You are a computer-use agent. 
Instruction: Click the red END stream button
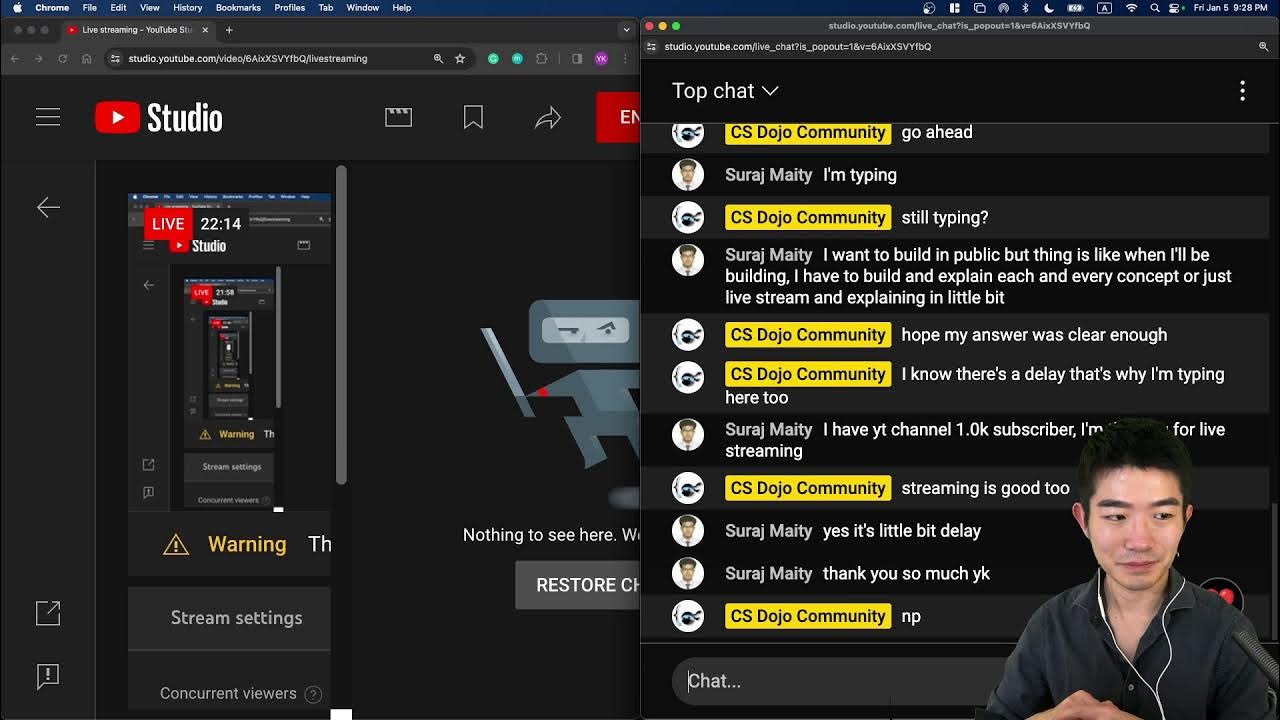pos(618,117)
